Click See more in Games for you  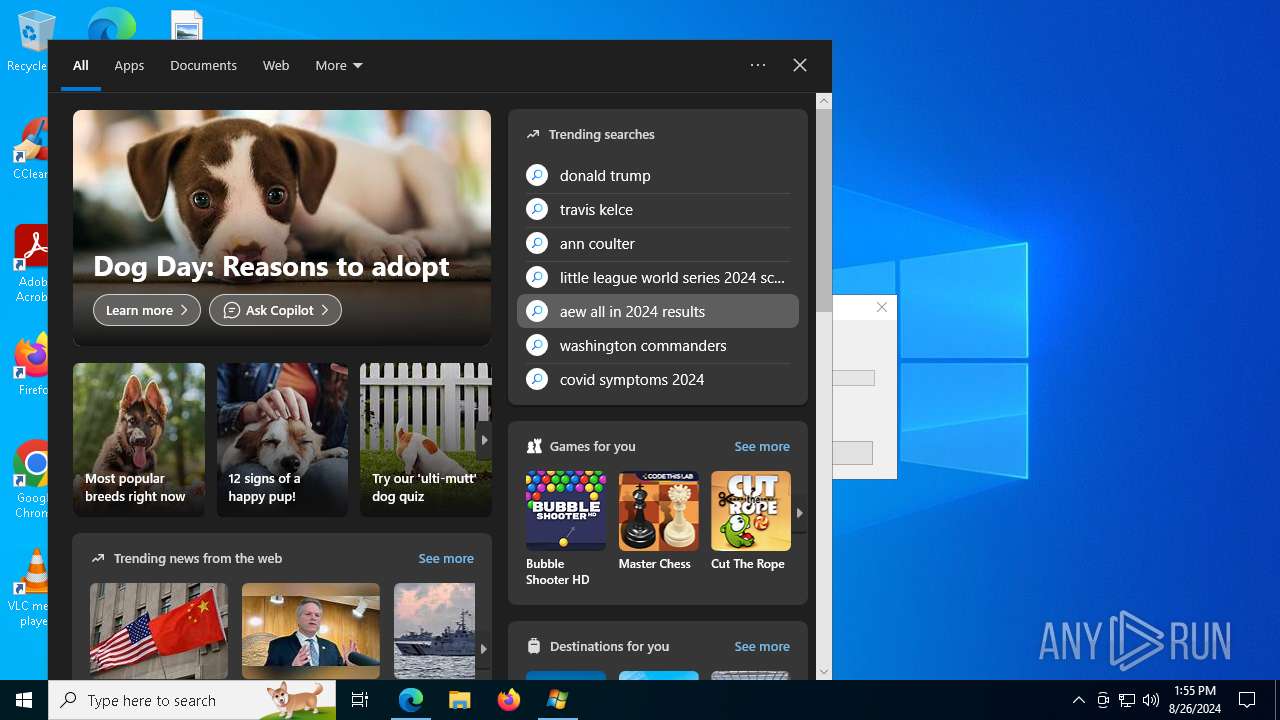point(762,446)
